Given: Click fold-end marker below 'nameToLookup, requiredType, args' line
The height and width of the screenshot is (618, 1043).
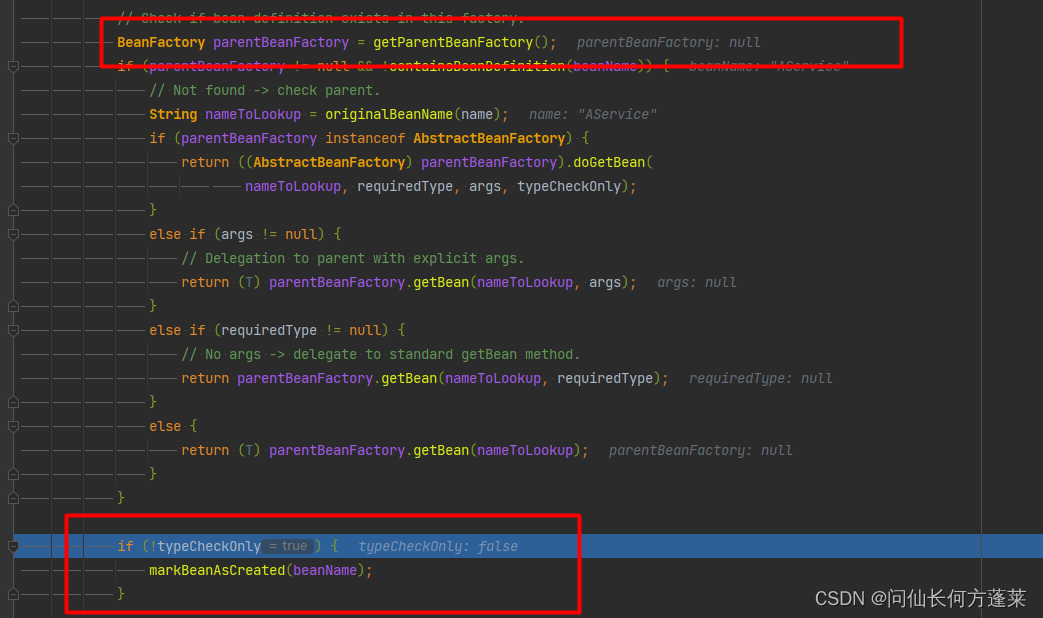Looking at the screenshot, I should [13, 210].
